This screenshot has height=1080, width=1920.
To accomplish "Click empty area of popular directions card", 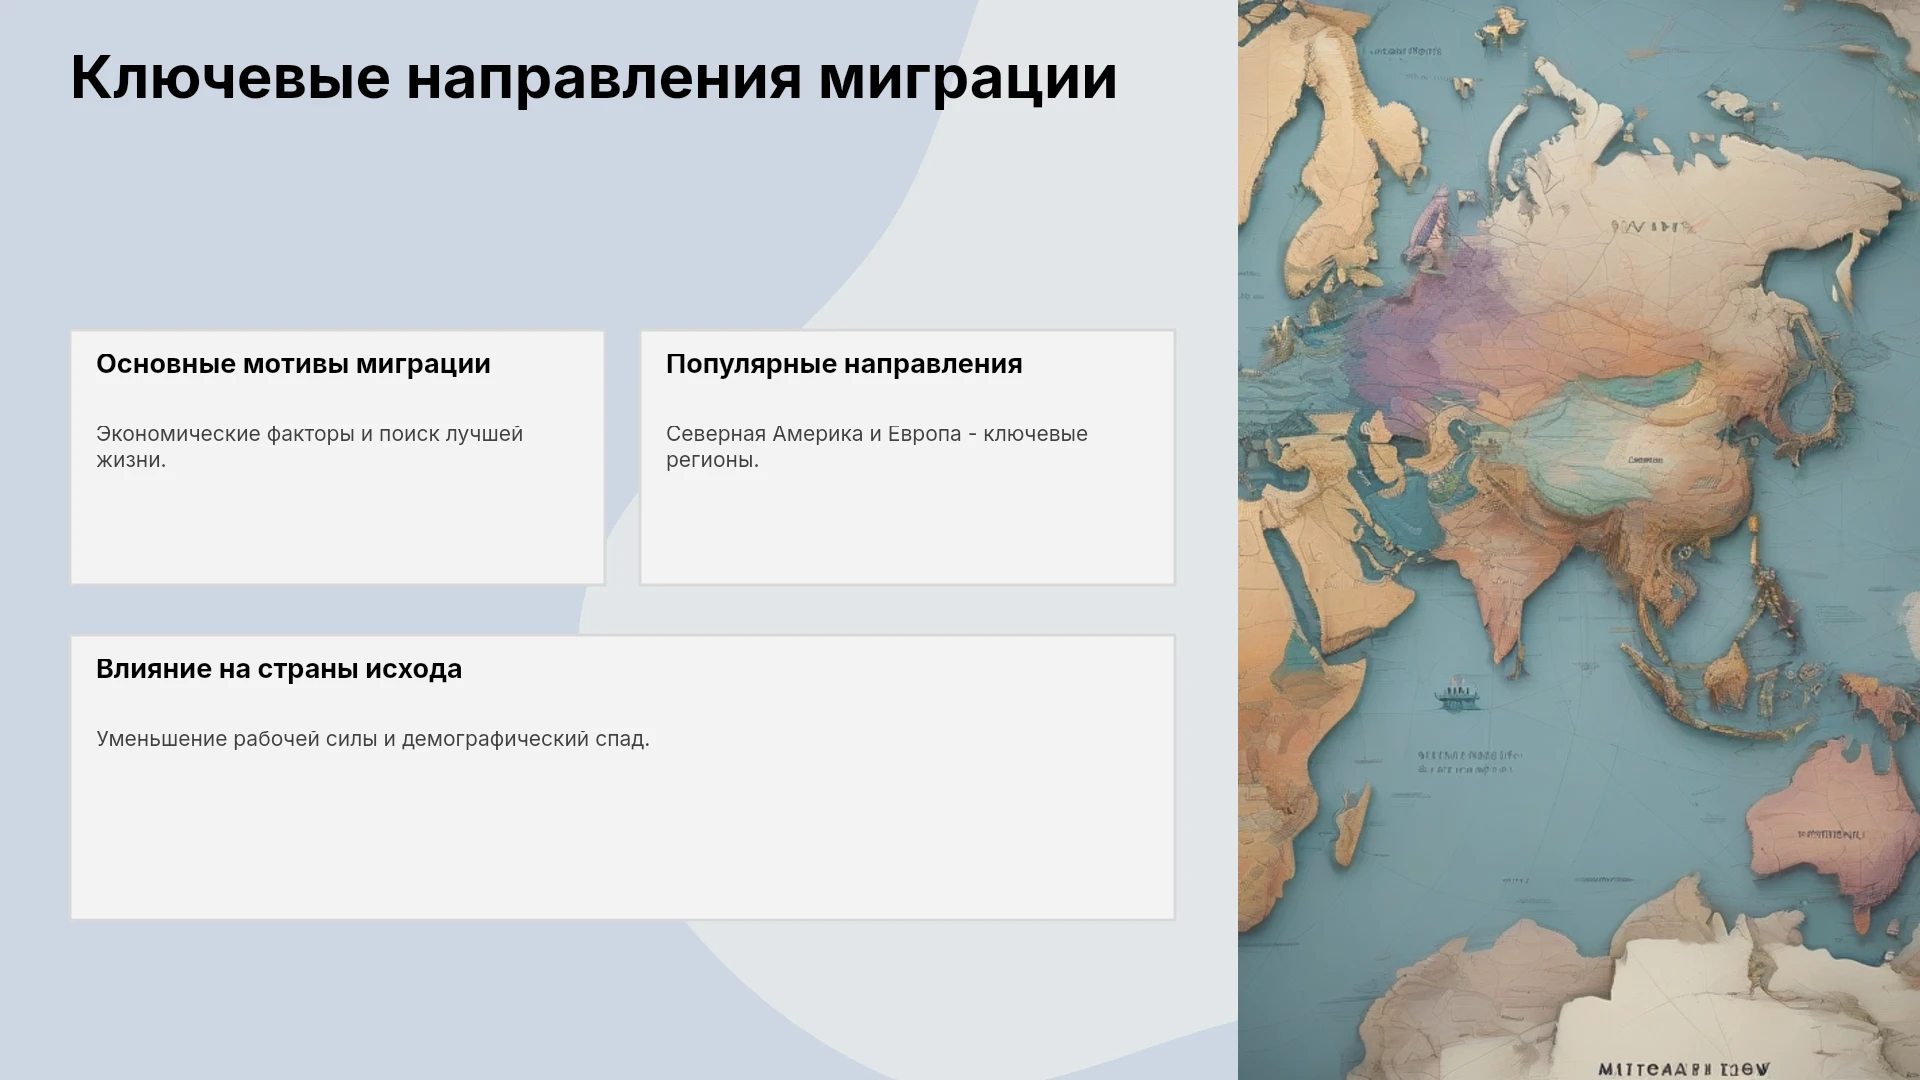I will click(907, 530).
